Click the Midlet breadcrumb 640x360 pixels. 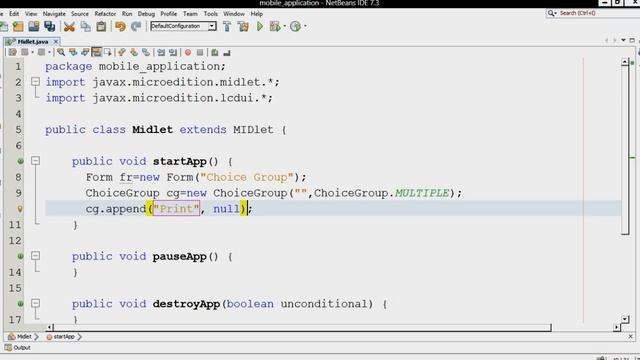[x=20, y=337]
